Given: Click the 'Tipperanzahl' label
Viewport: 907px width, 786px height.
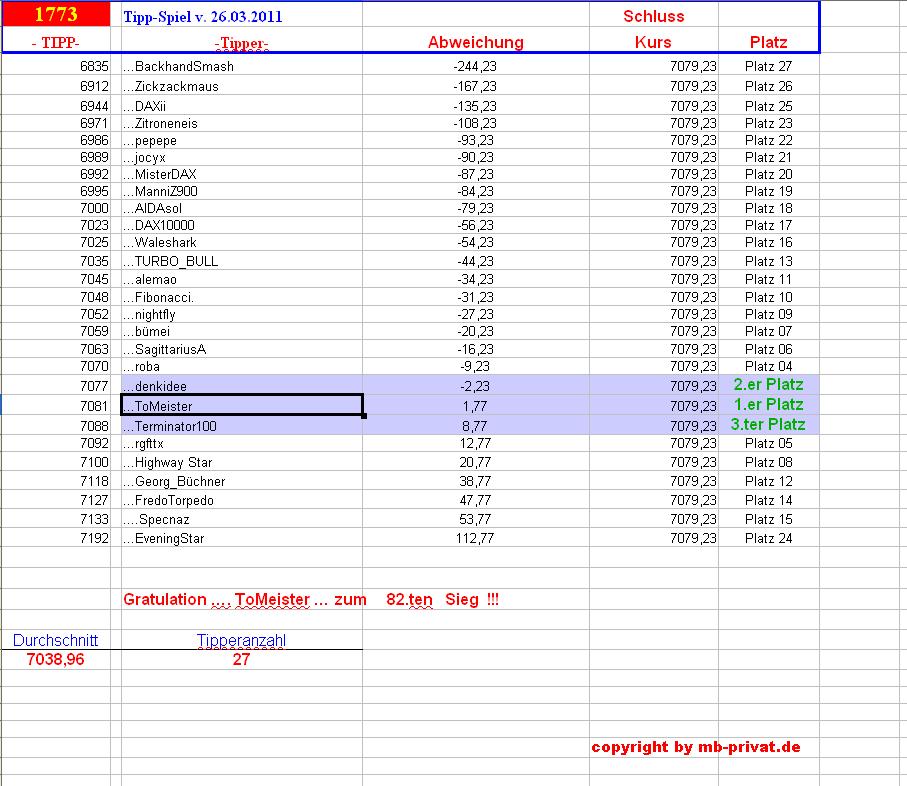Looking at the screenshot, I should point(241,640).
